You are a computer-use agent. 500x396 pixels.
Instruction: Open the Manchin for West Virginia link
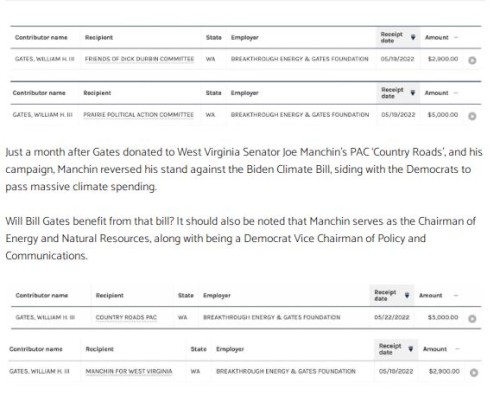129,371
